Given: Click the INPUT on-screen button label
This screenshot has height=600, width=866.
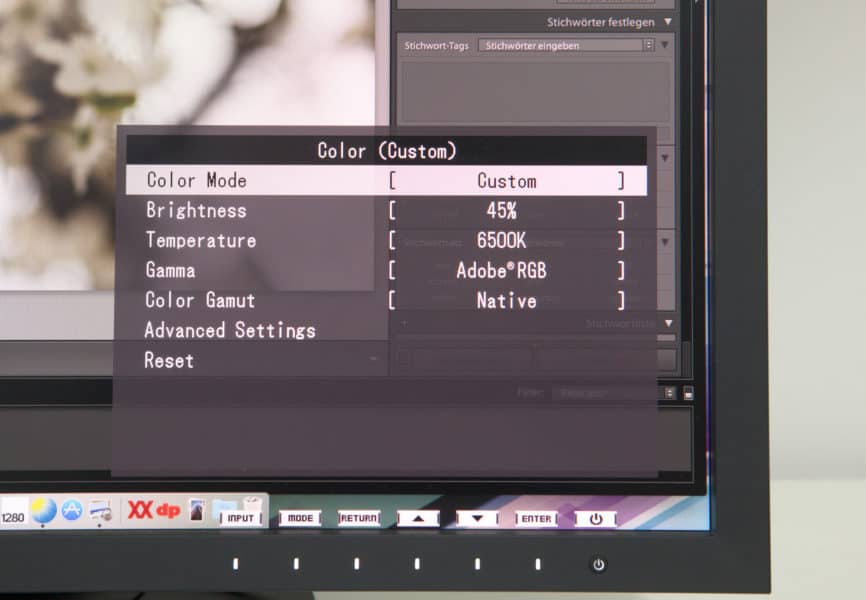Looking at the screenshot, I should 241,518.
